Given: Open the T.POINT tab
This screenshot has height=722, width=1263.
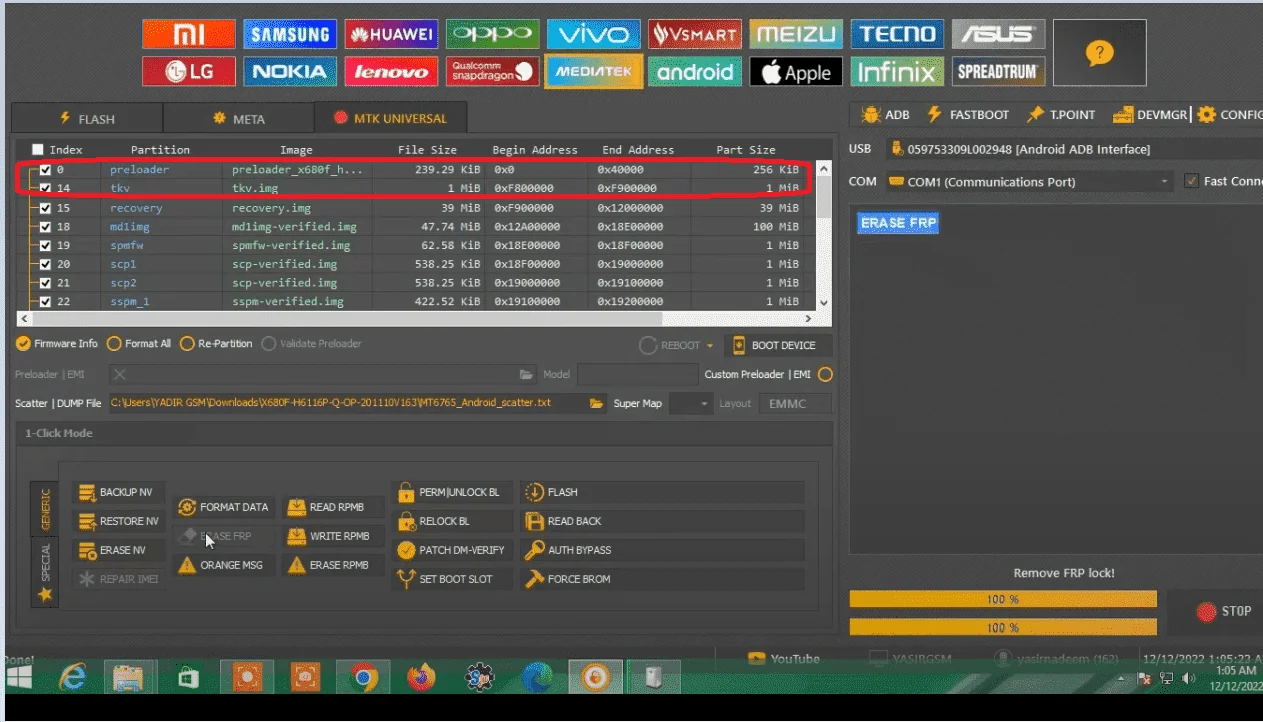Looking at the screenshot, I should click(x=1060, y=114).
